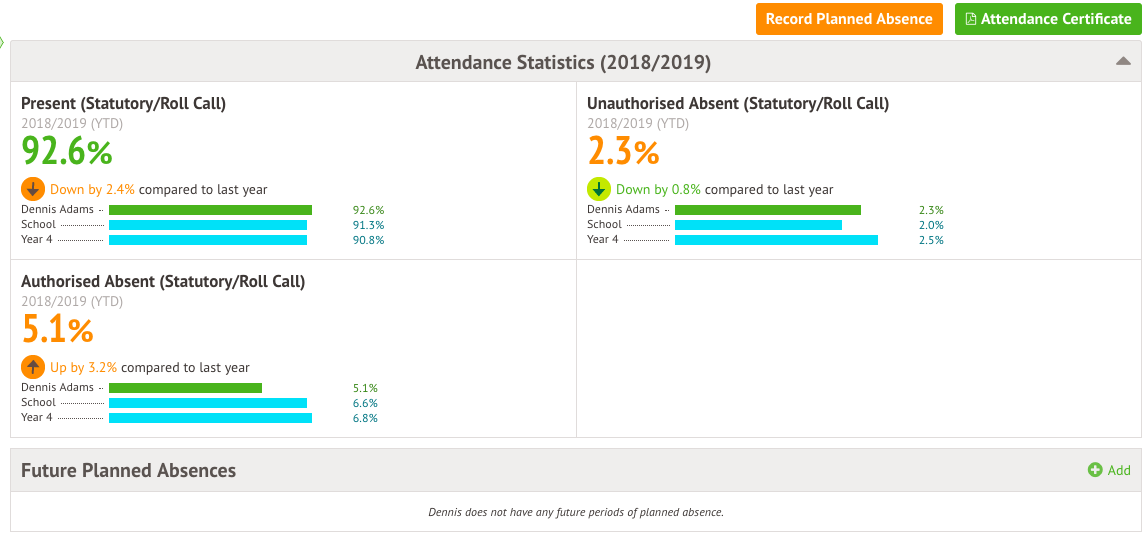Select the 92.6% Present percentage figure
This screenshot has width=1146, height=541.
click(67, 151)
